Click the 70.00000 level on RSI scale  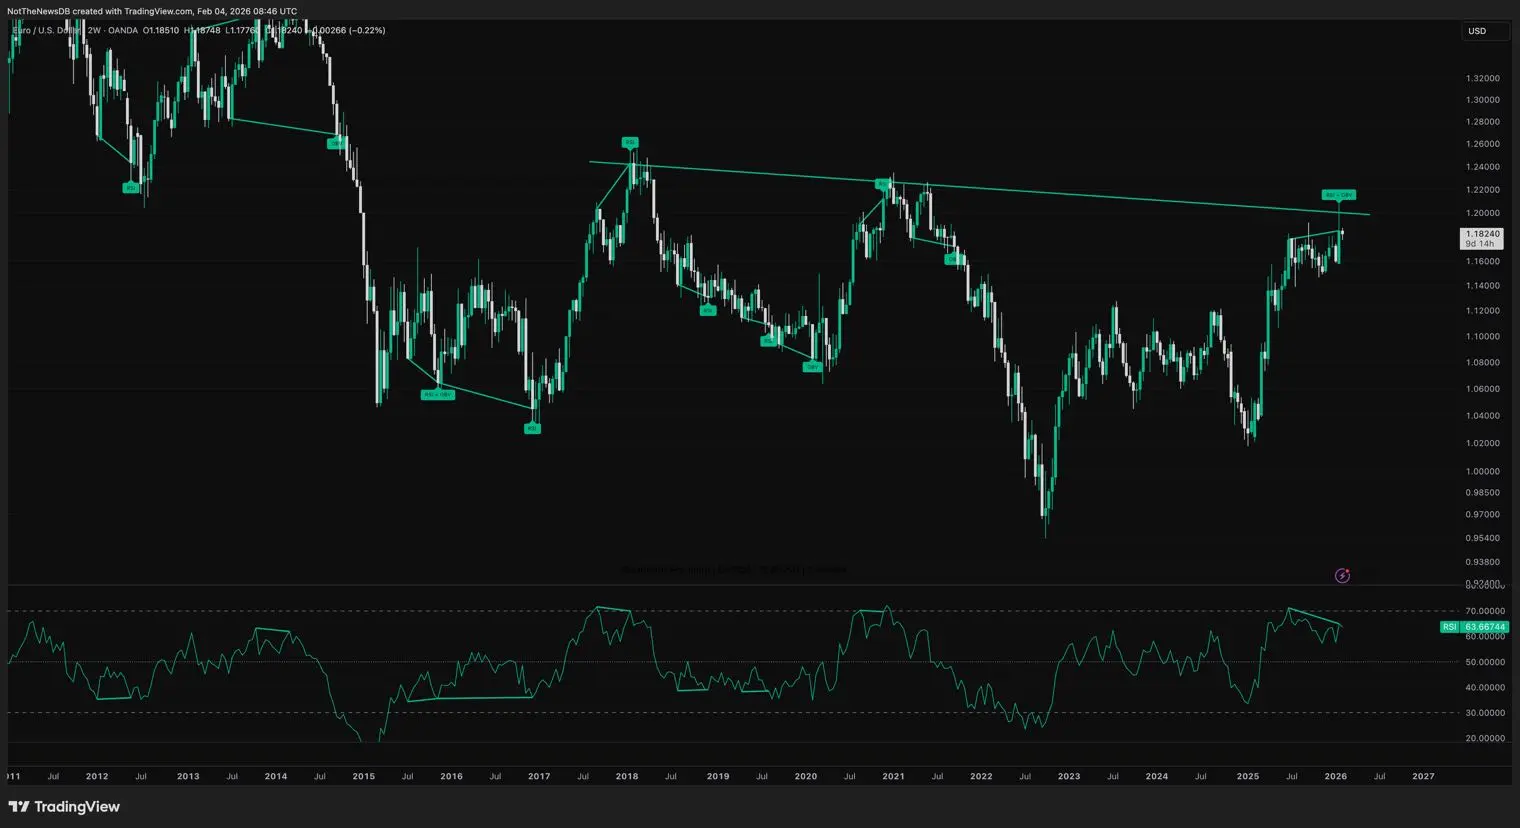point(1484,611)
